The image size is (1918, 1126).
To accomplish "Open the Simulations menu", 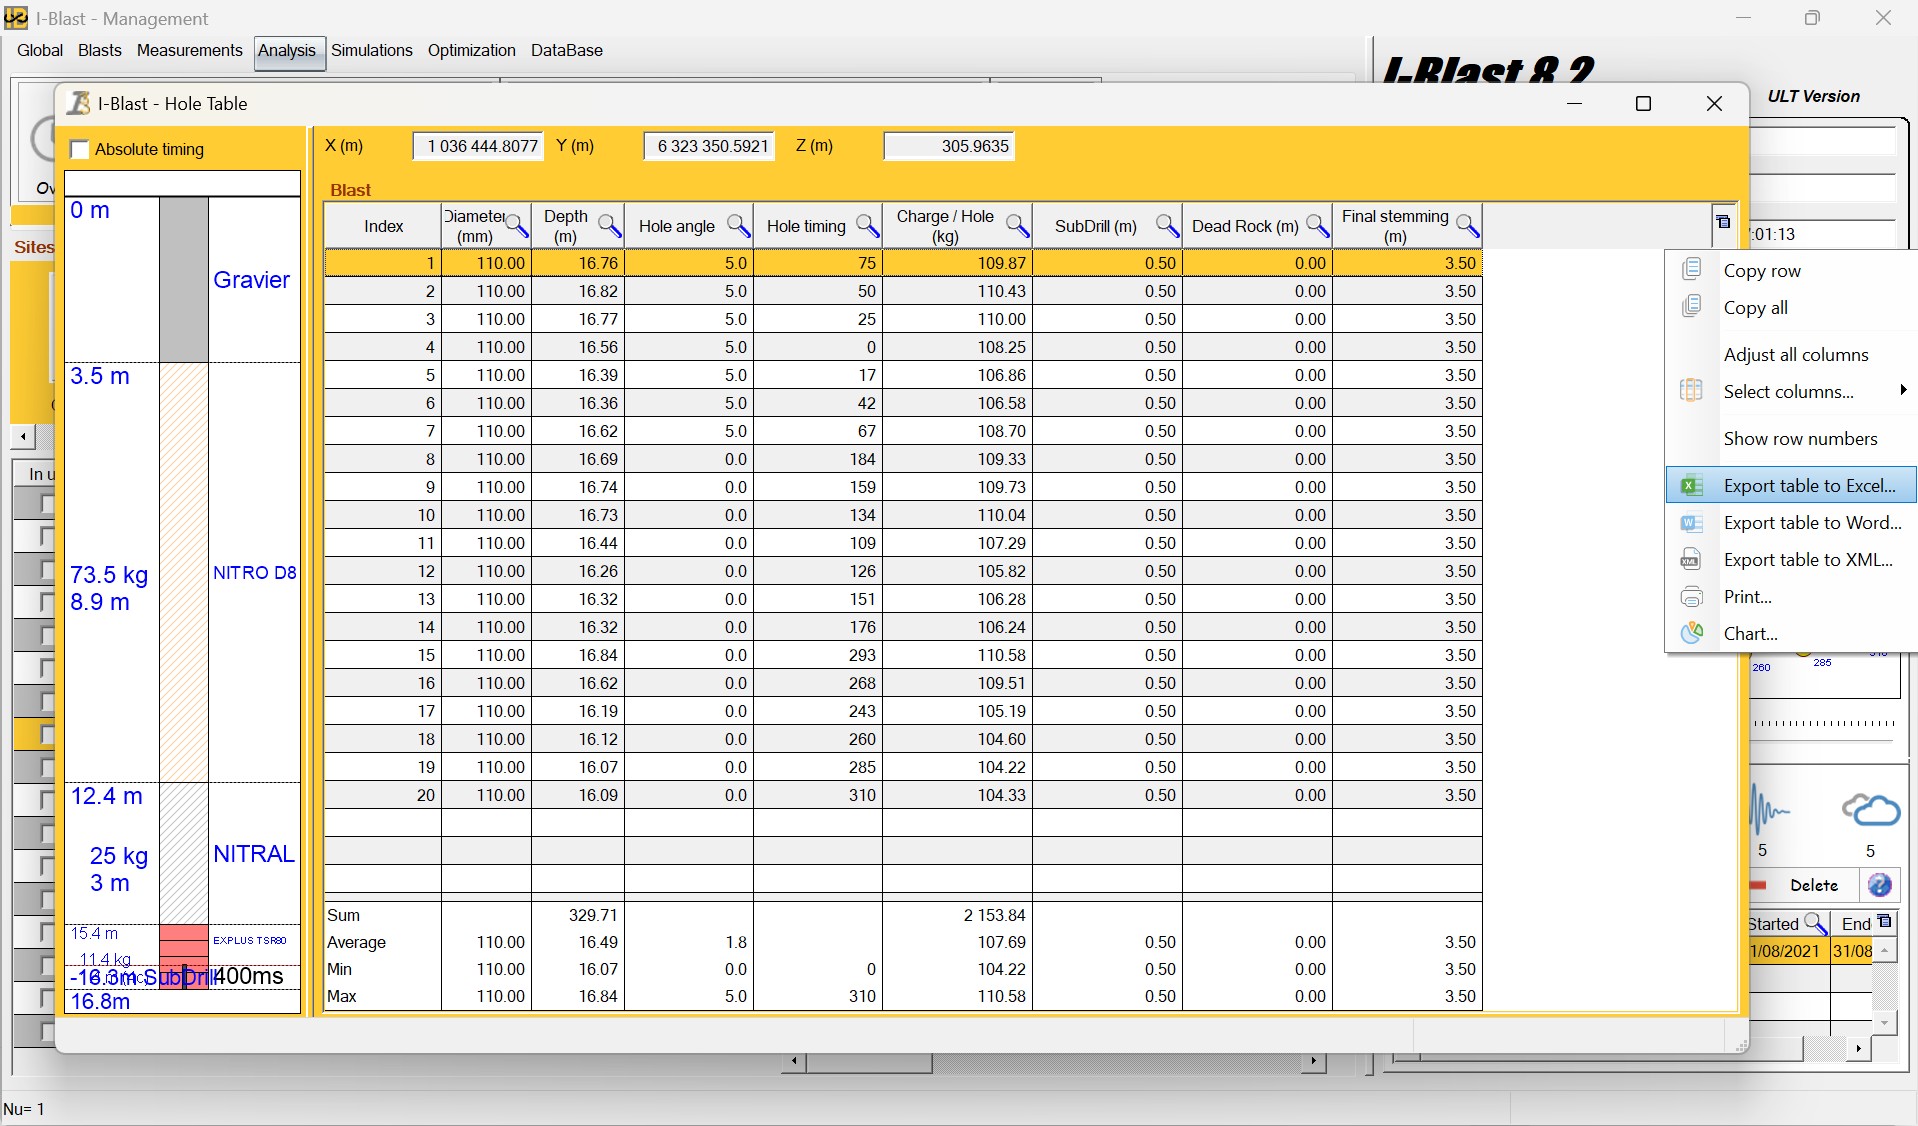I will coord(371,50).
